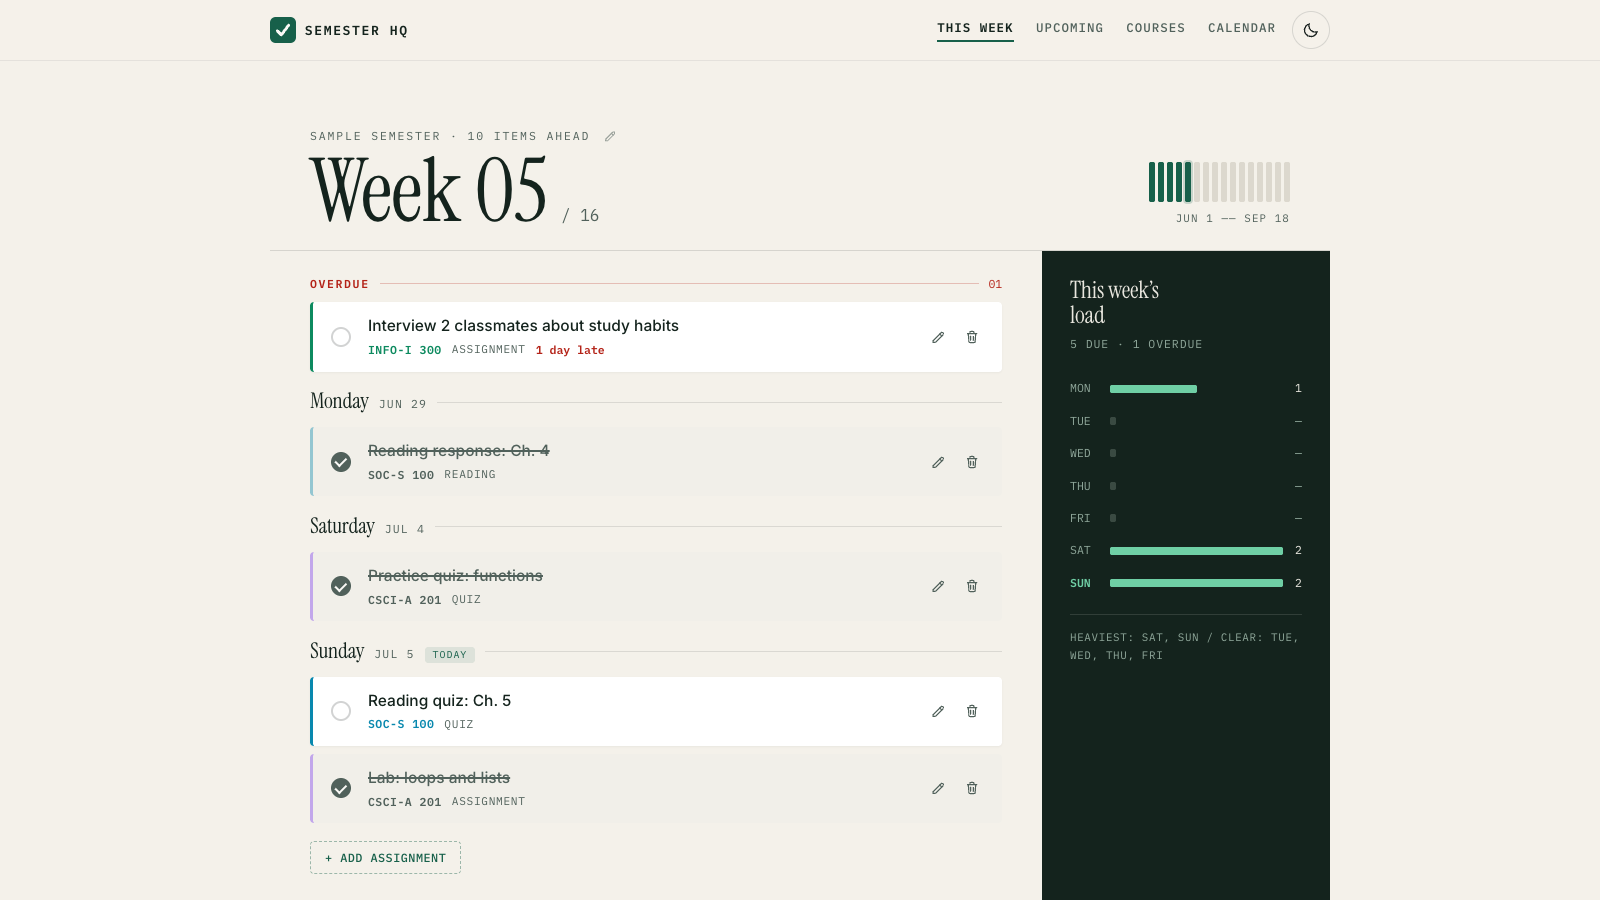The image size is (1600, 900).
Task: Click the WED row in load panel
Action: (1186, 453)
